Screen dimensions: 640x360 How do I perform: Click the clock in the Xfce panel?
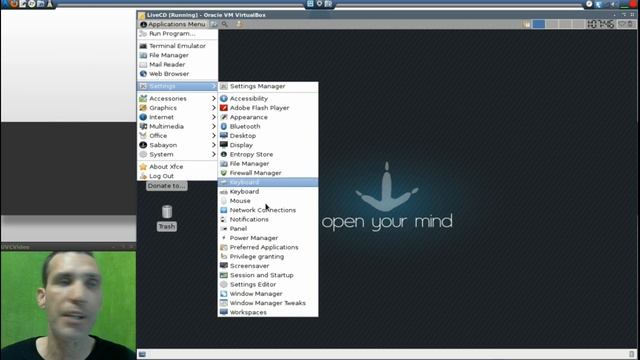600,24
